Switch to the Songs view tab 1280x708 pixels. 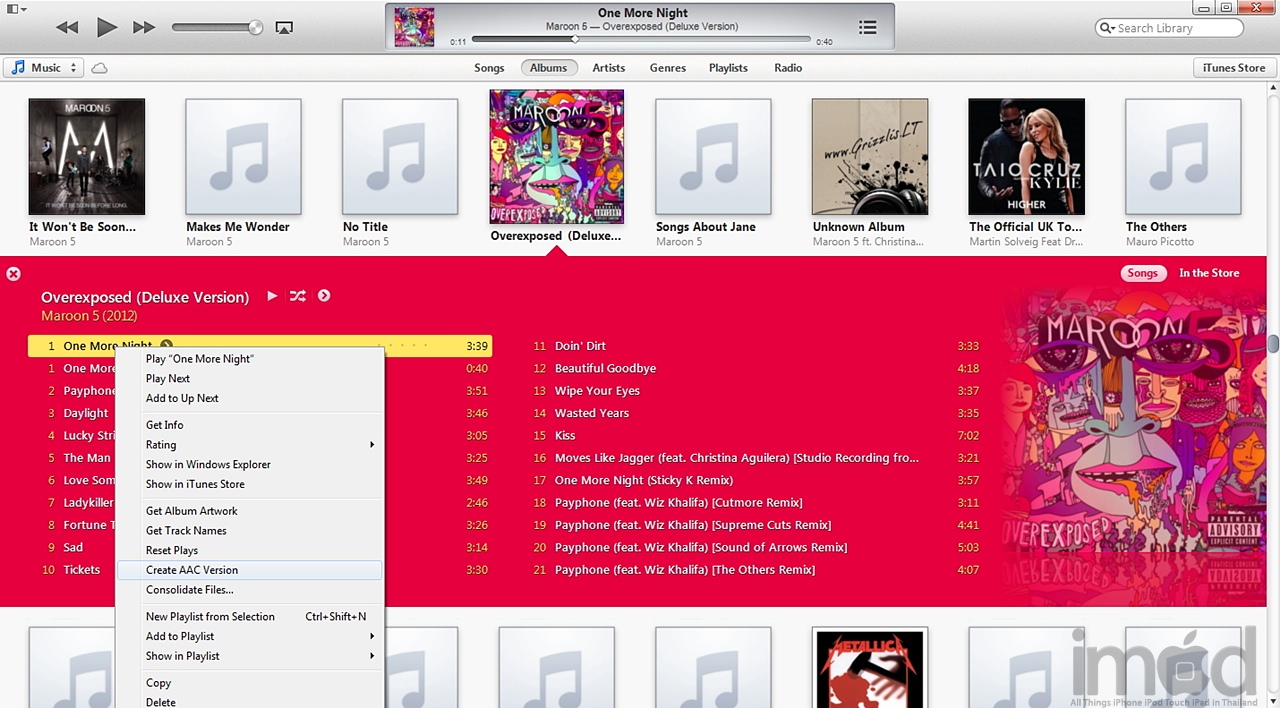point(489,68)
